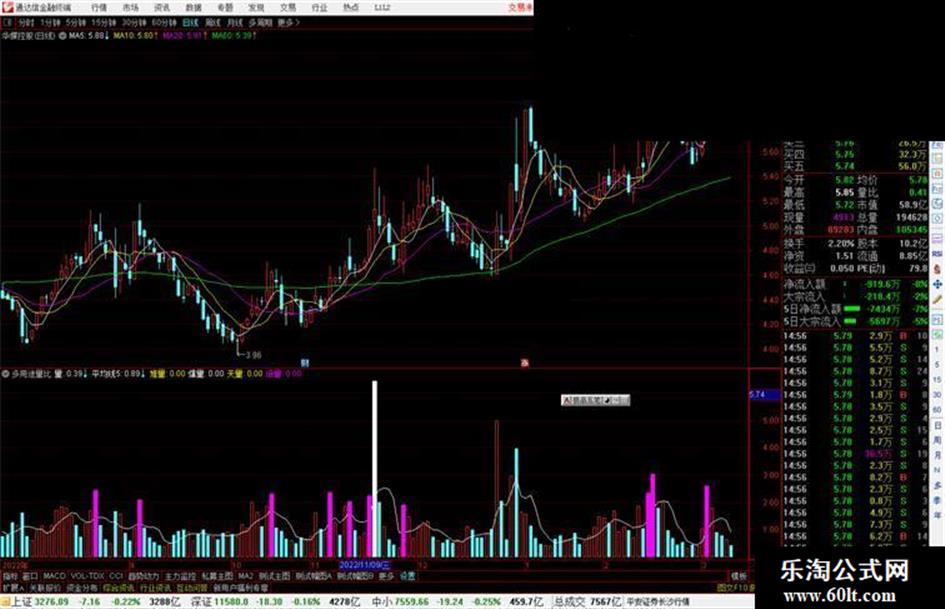The height and width of the screenshot is (609, 945).
Task: Expand 更多 in the bottom indicator tabs
Action: [386, 576]
